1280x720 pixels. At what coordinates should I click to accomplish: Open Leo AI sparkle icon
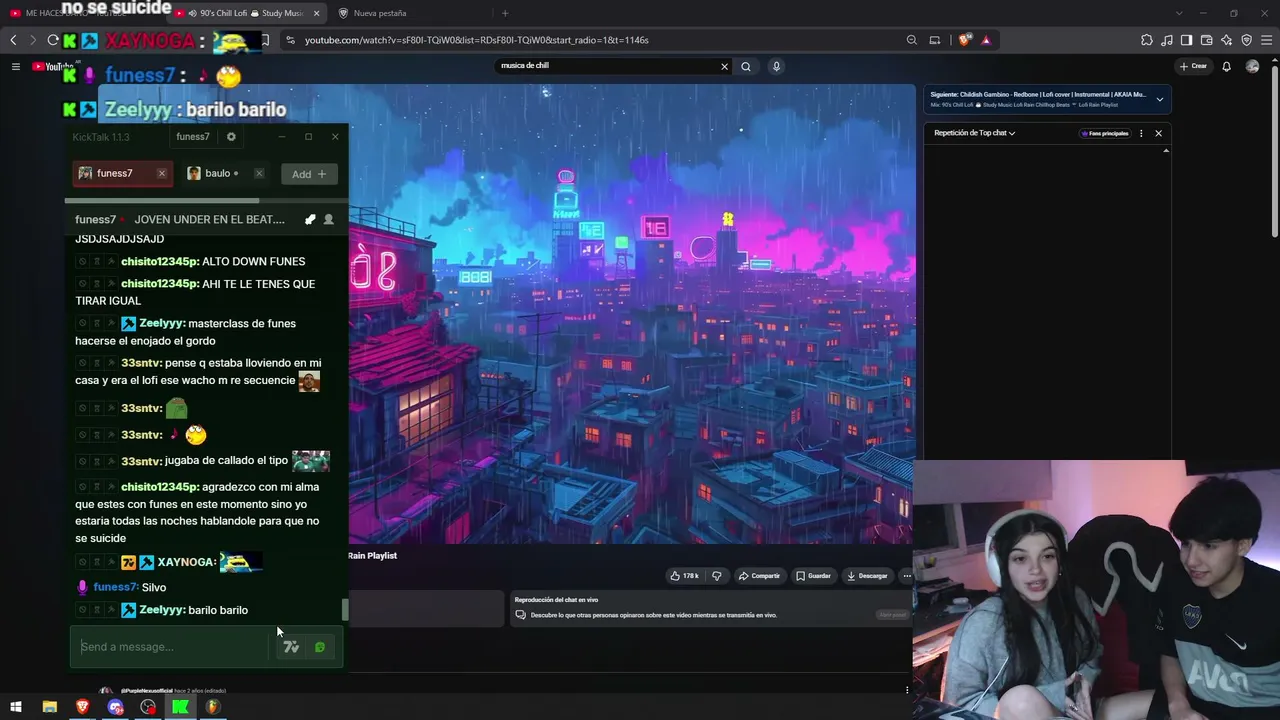(x=1226, y=40)
